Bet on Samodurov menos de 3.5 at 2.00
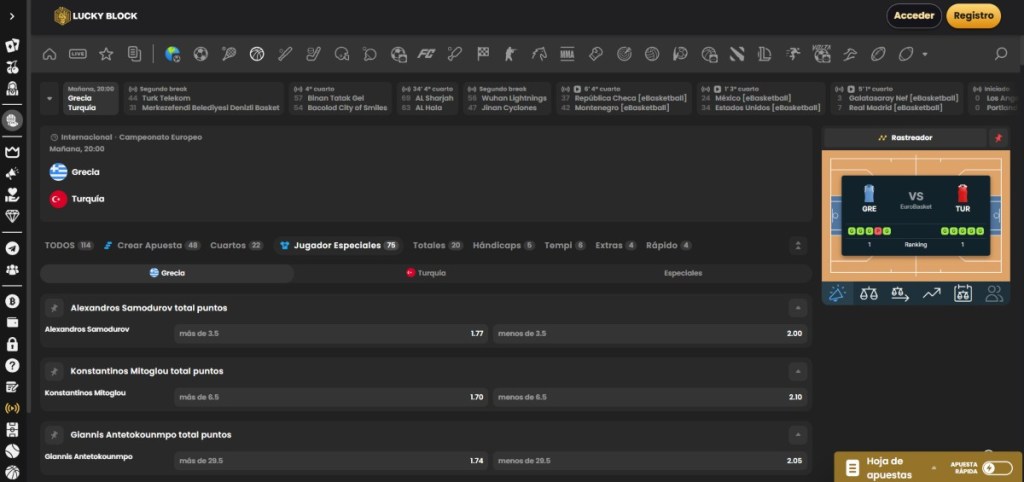This screenshot has height=482, width=1024. click(650, 334)
